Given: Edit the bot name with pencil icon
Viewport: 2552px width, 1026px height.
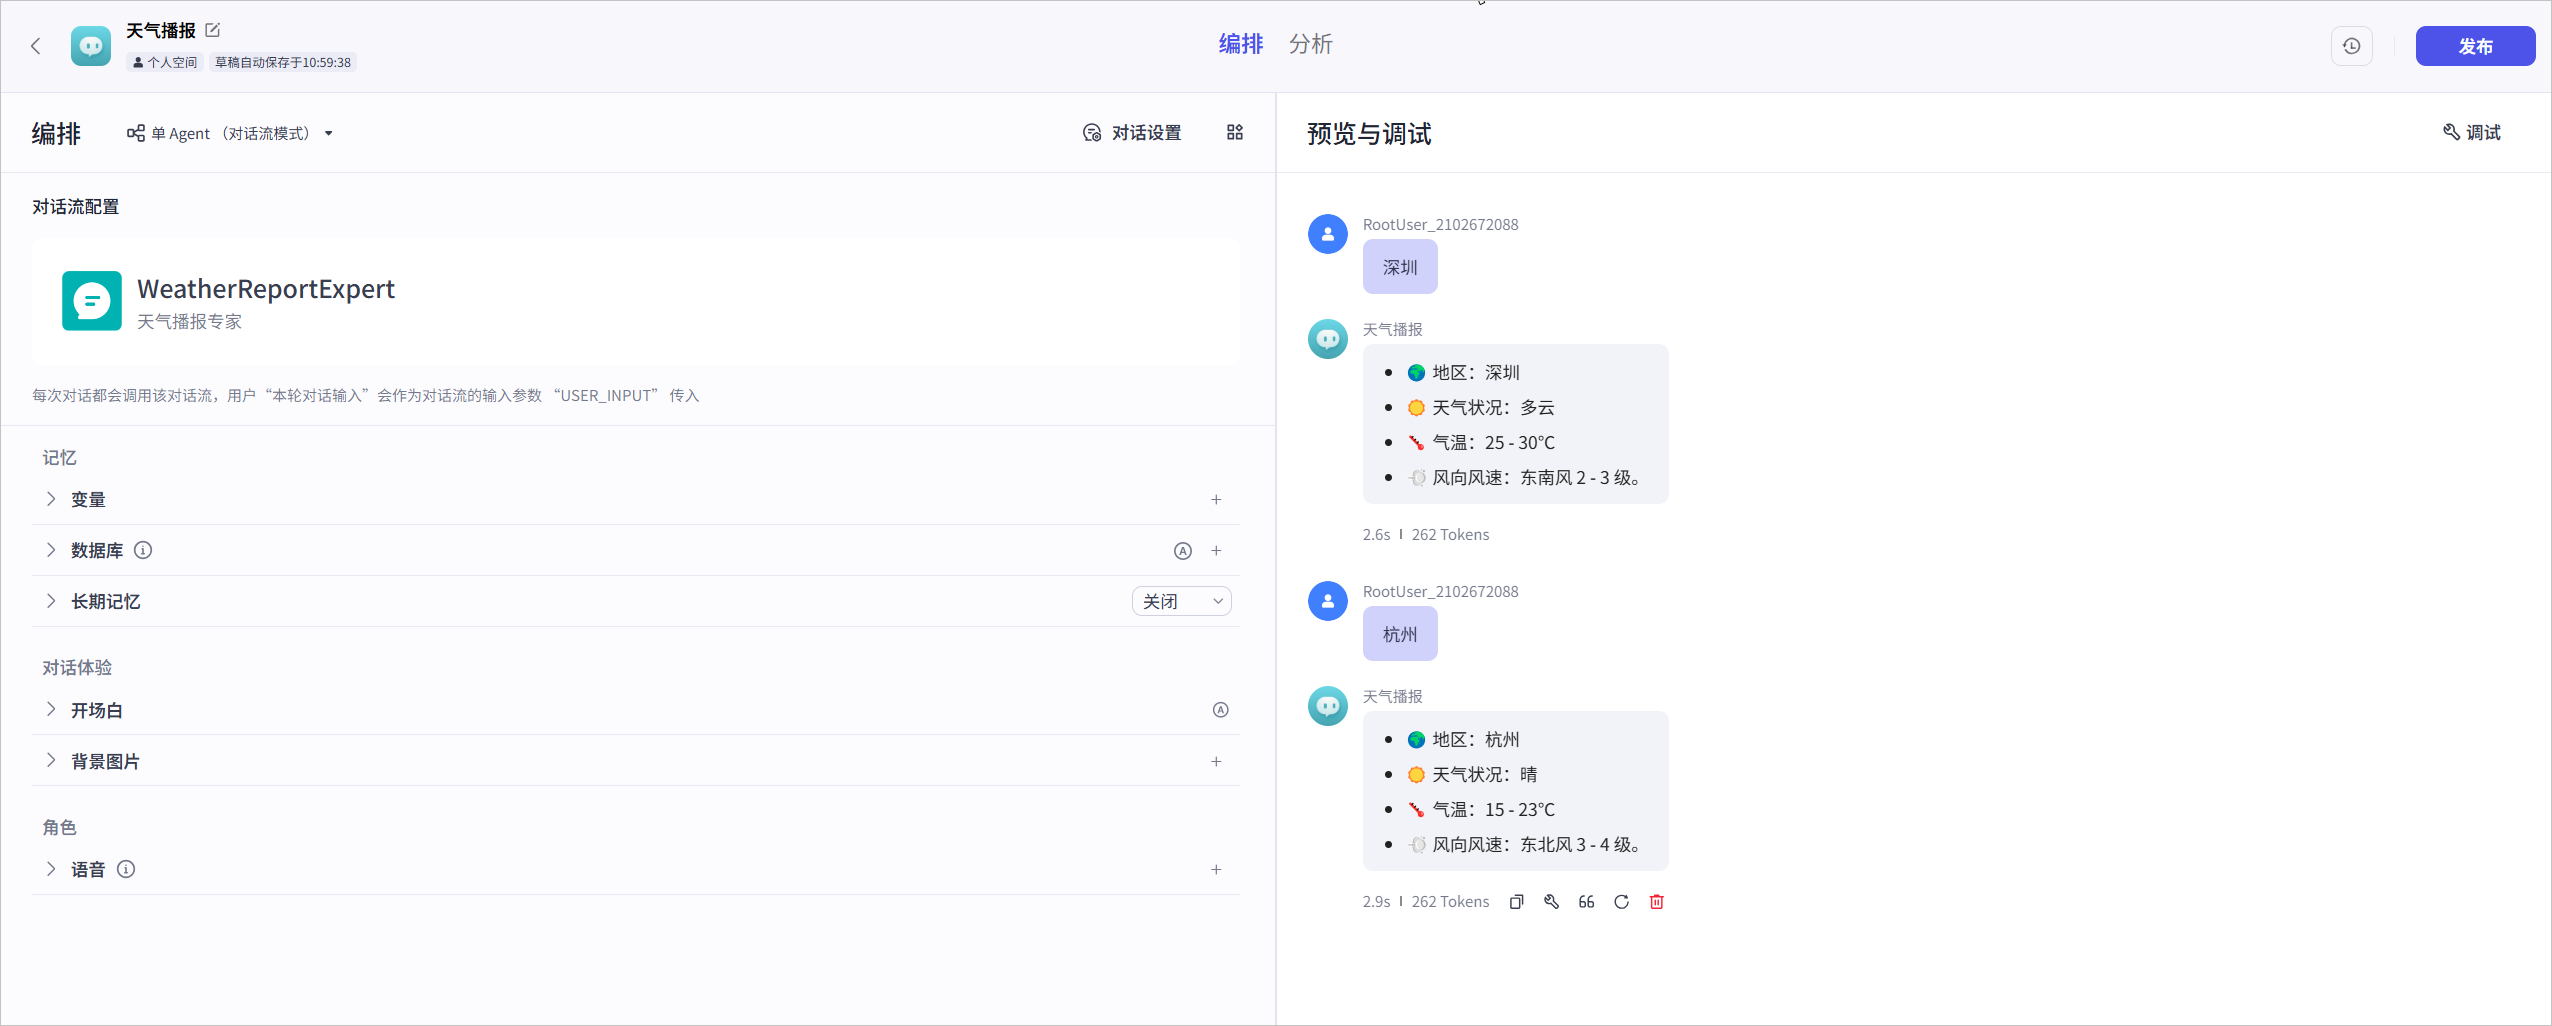Looking at the screenshot, I should click(213, 30).
